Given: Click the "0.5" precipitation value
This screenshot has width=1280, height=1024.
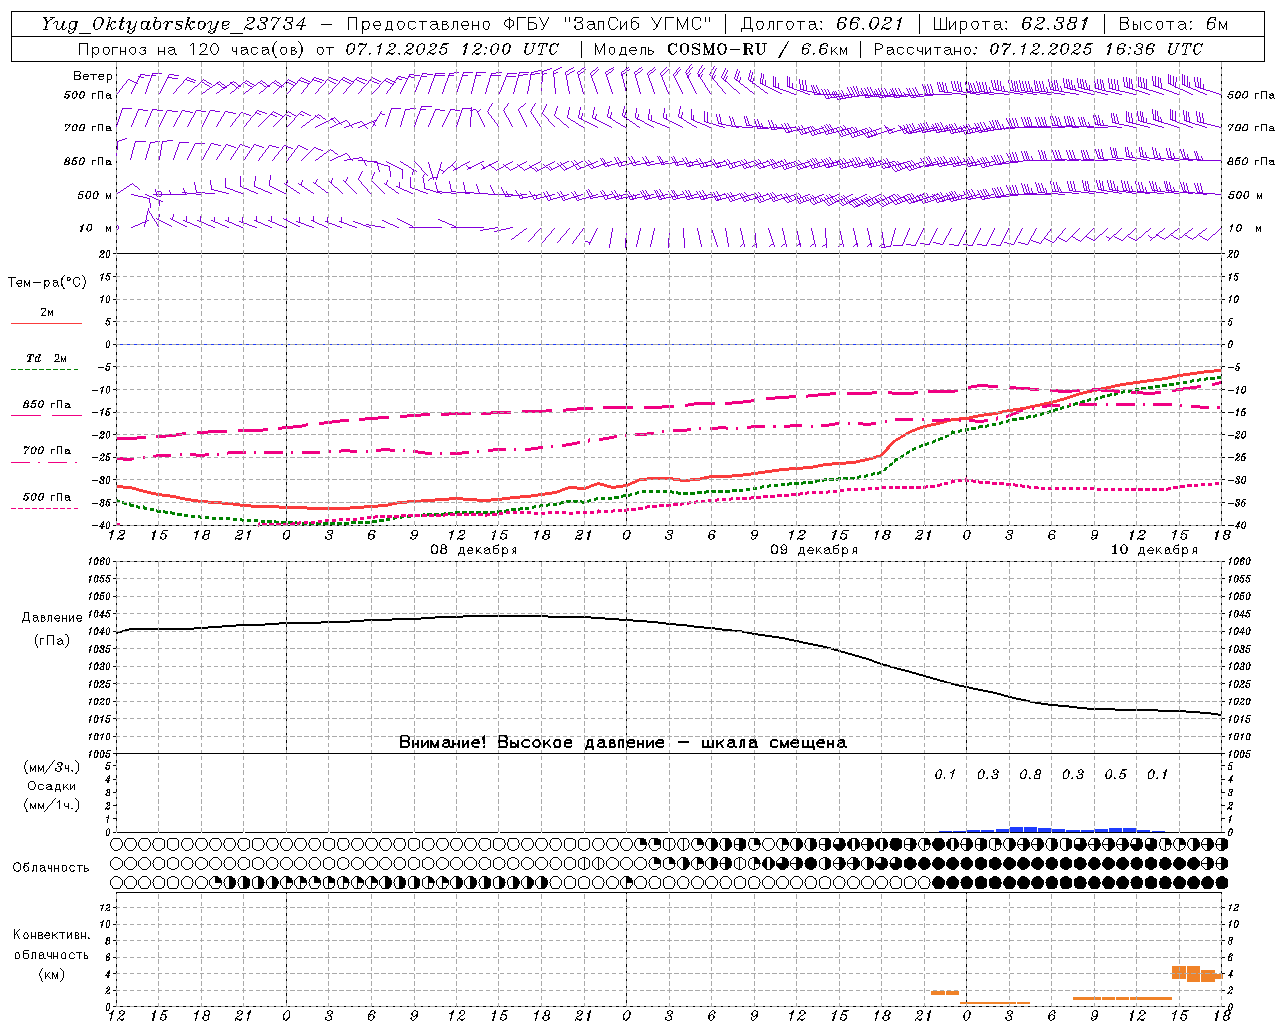Looking at the screenshot, I should pyautogui.click(x=1115, y=775).
